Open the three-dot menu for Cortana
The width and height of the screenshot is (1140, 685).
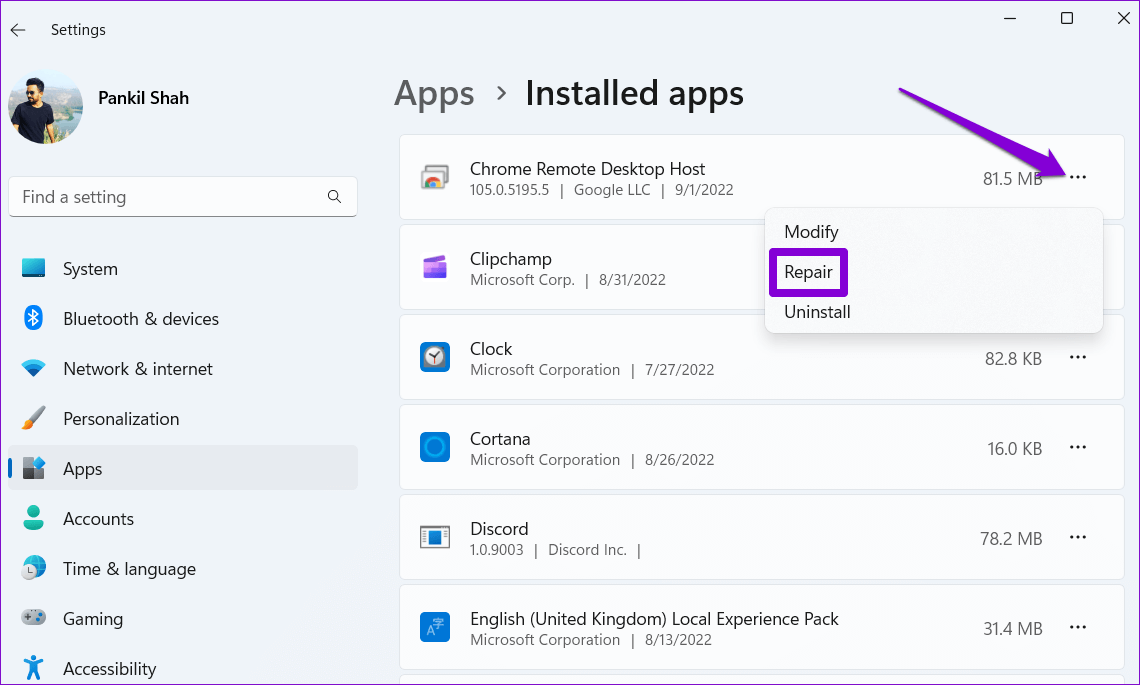pyautogui.click(x=1077, y=447)
